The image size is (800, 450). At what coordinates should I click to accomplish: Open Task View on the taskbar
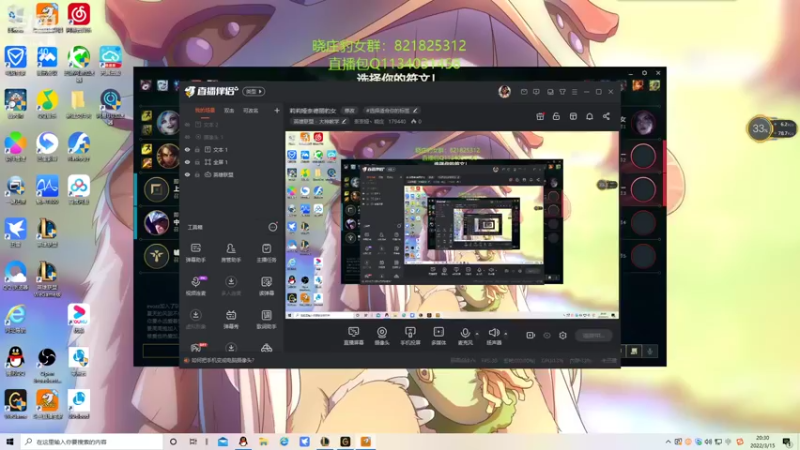tap(193, 441)
